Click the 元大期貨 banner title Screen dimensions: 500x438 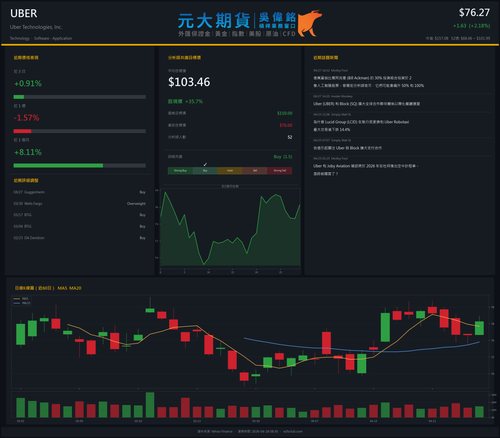[x=214, y=21]
